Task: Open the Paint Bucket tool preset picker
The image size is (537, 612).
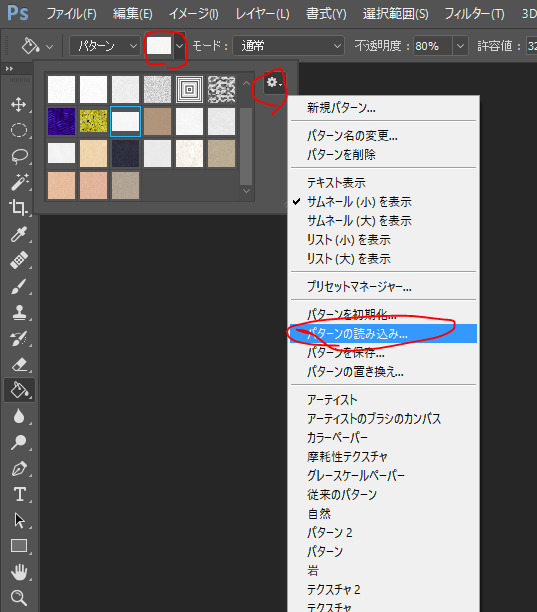Action: tap(37, 46)
